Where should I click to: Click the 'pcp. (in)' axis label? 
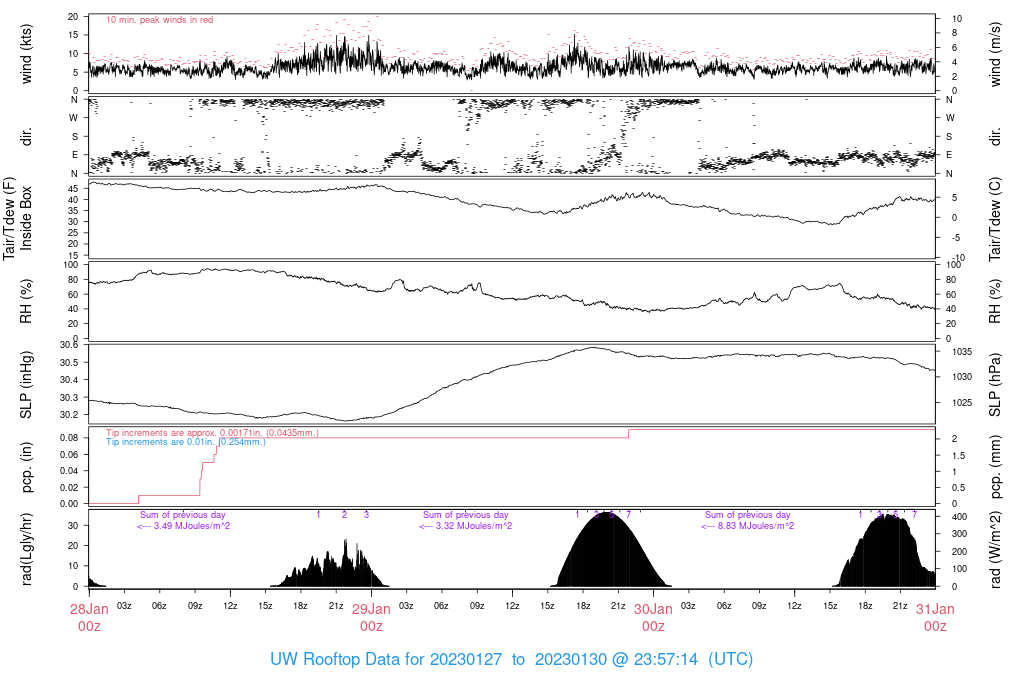pos(26,466)
